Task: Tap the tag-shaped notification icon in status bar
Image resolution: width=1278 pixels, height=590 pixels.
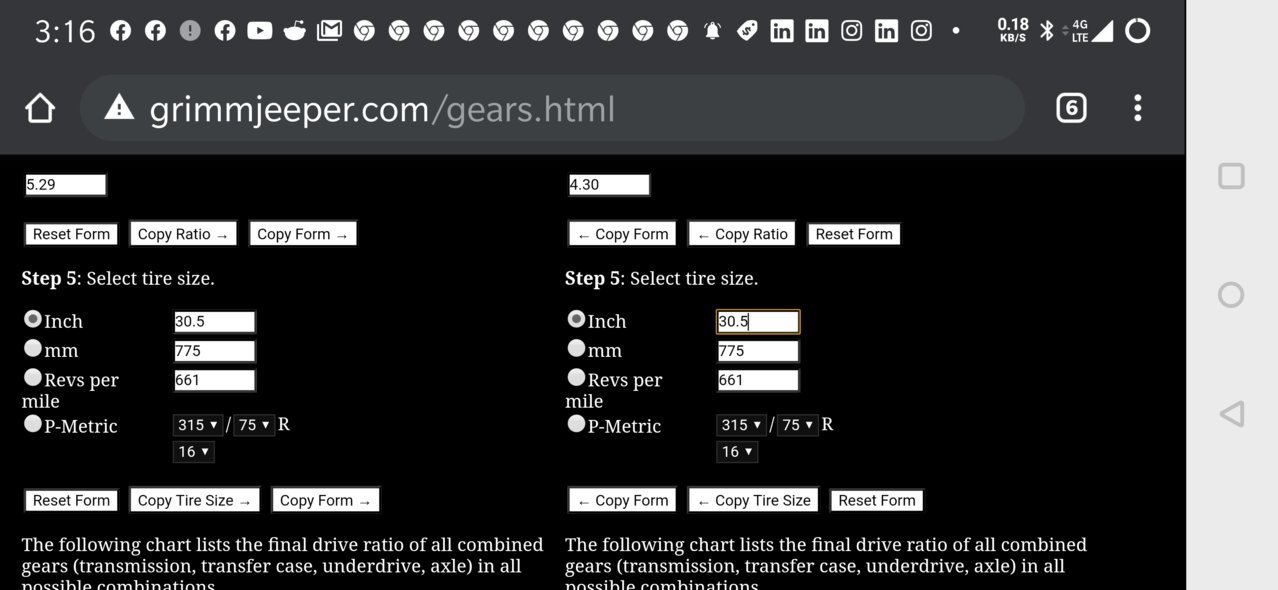Action: click(x=747, y=31)
